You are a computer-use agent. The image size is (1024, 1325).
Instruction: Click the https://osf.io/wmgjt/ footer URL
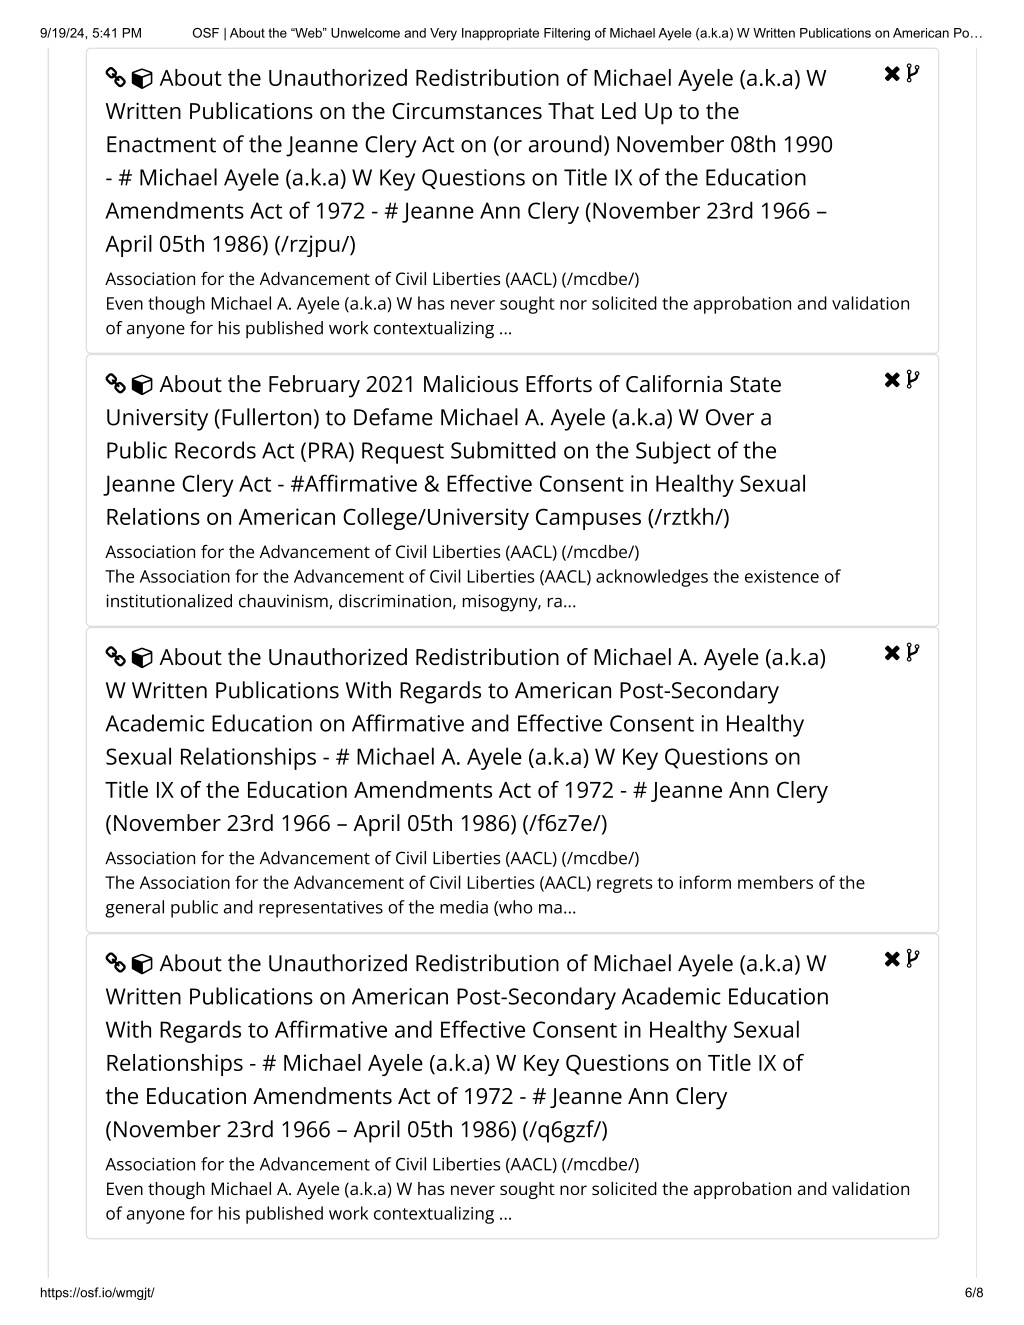(x=97, y=1292)
